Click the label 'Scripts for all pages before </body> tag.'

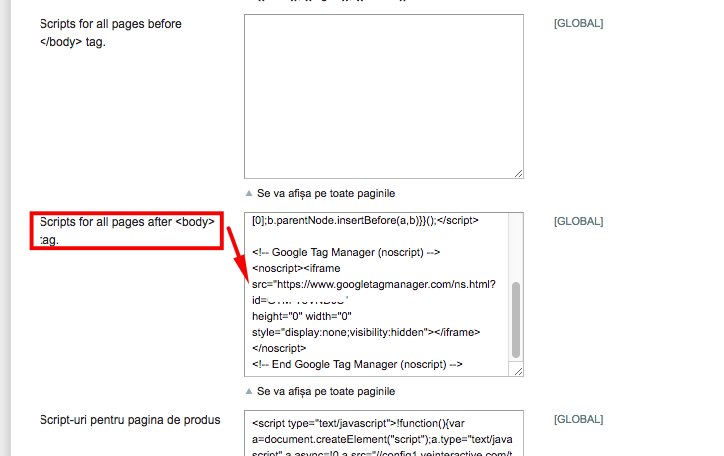pyautogui.click(x=111, y=33)
